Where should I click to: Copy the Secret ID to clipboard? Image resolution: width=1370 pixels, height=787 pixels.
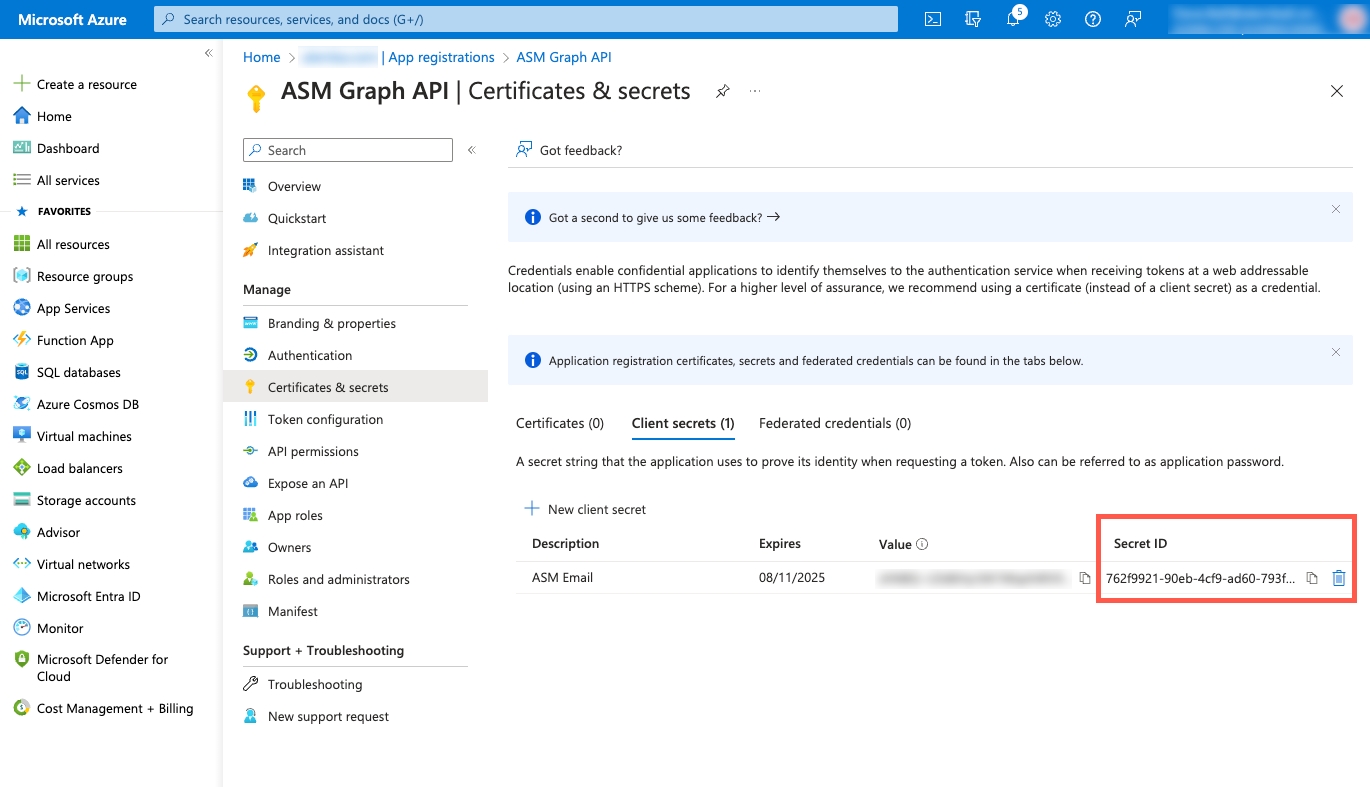click(1312, 578)
